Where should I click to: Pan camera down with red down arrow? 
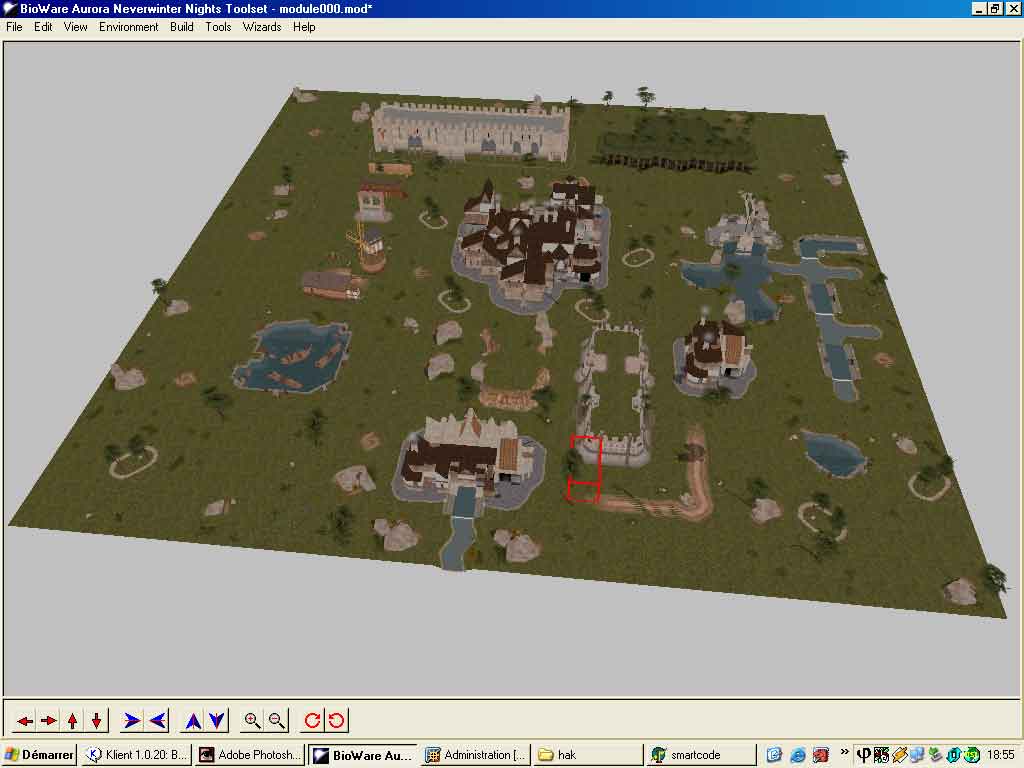97,721
